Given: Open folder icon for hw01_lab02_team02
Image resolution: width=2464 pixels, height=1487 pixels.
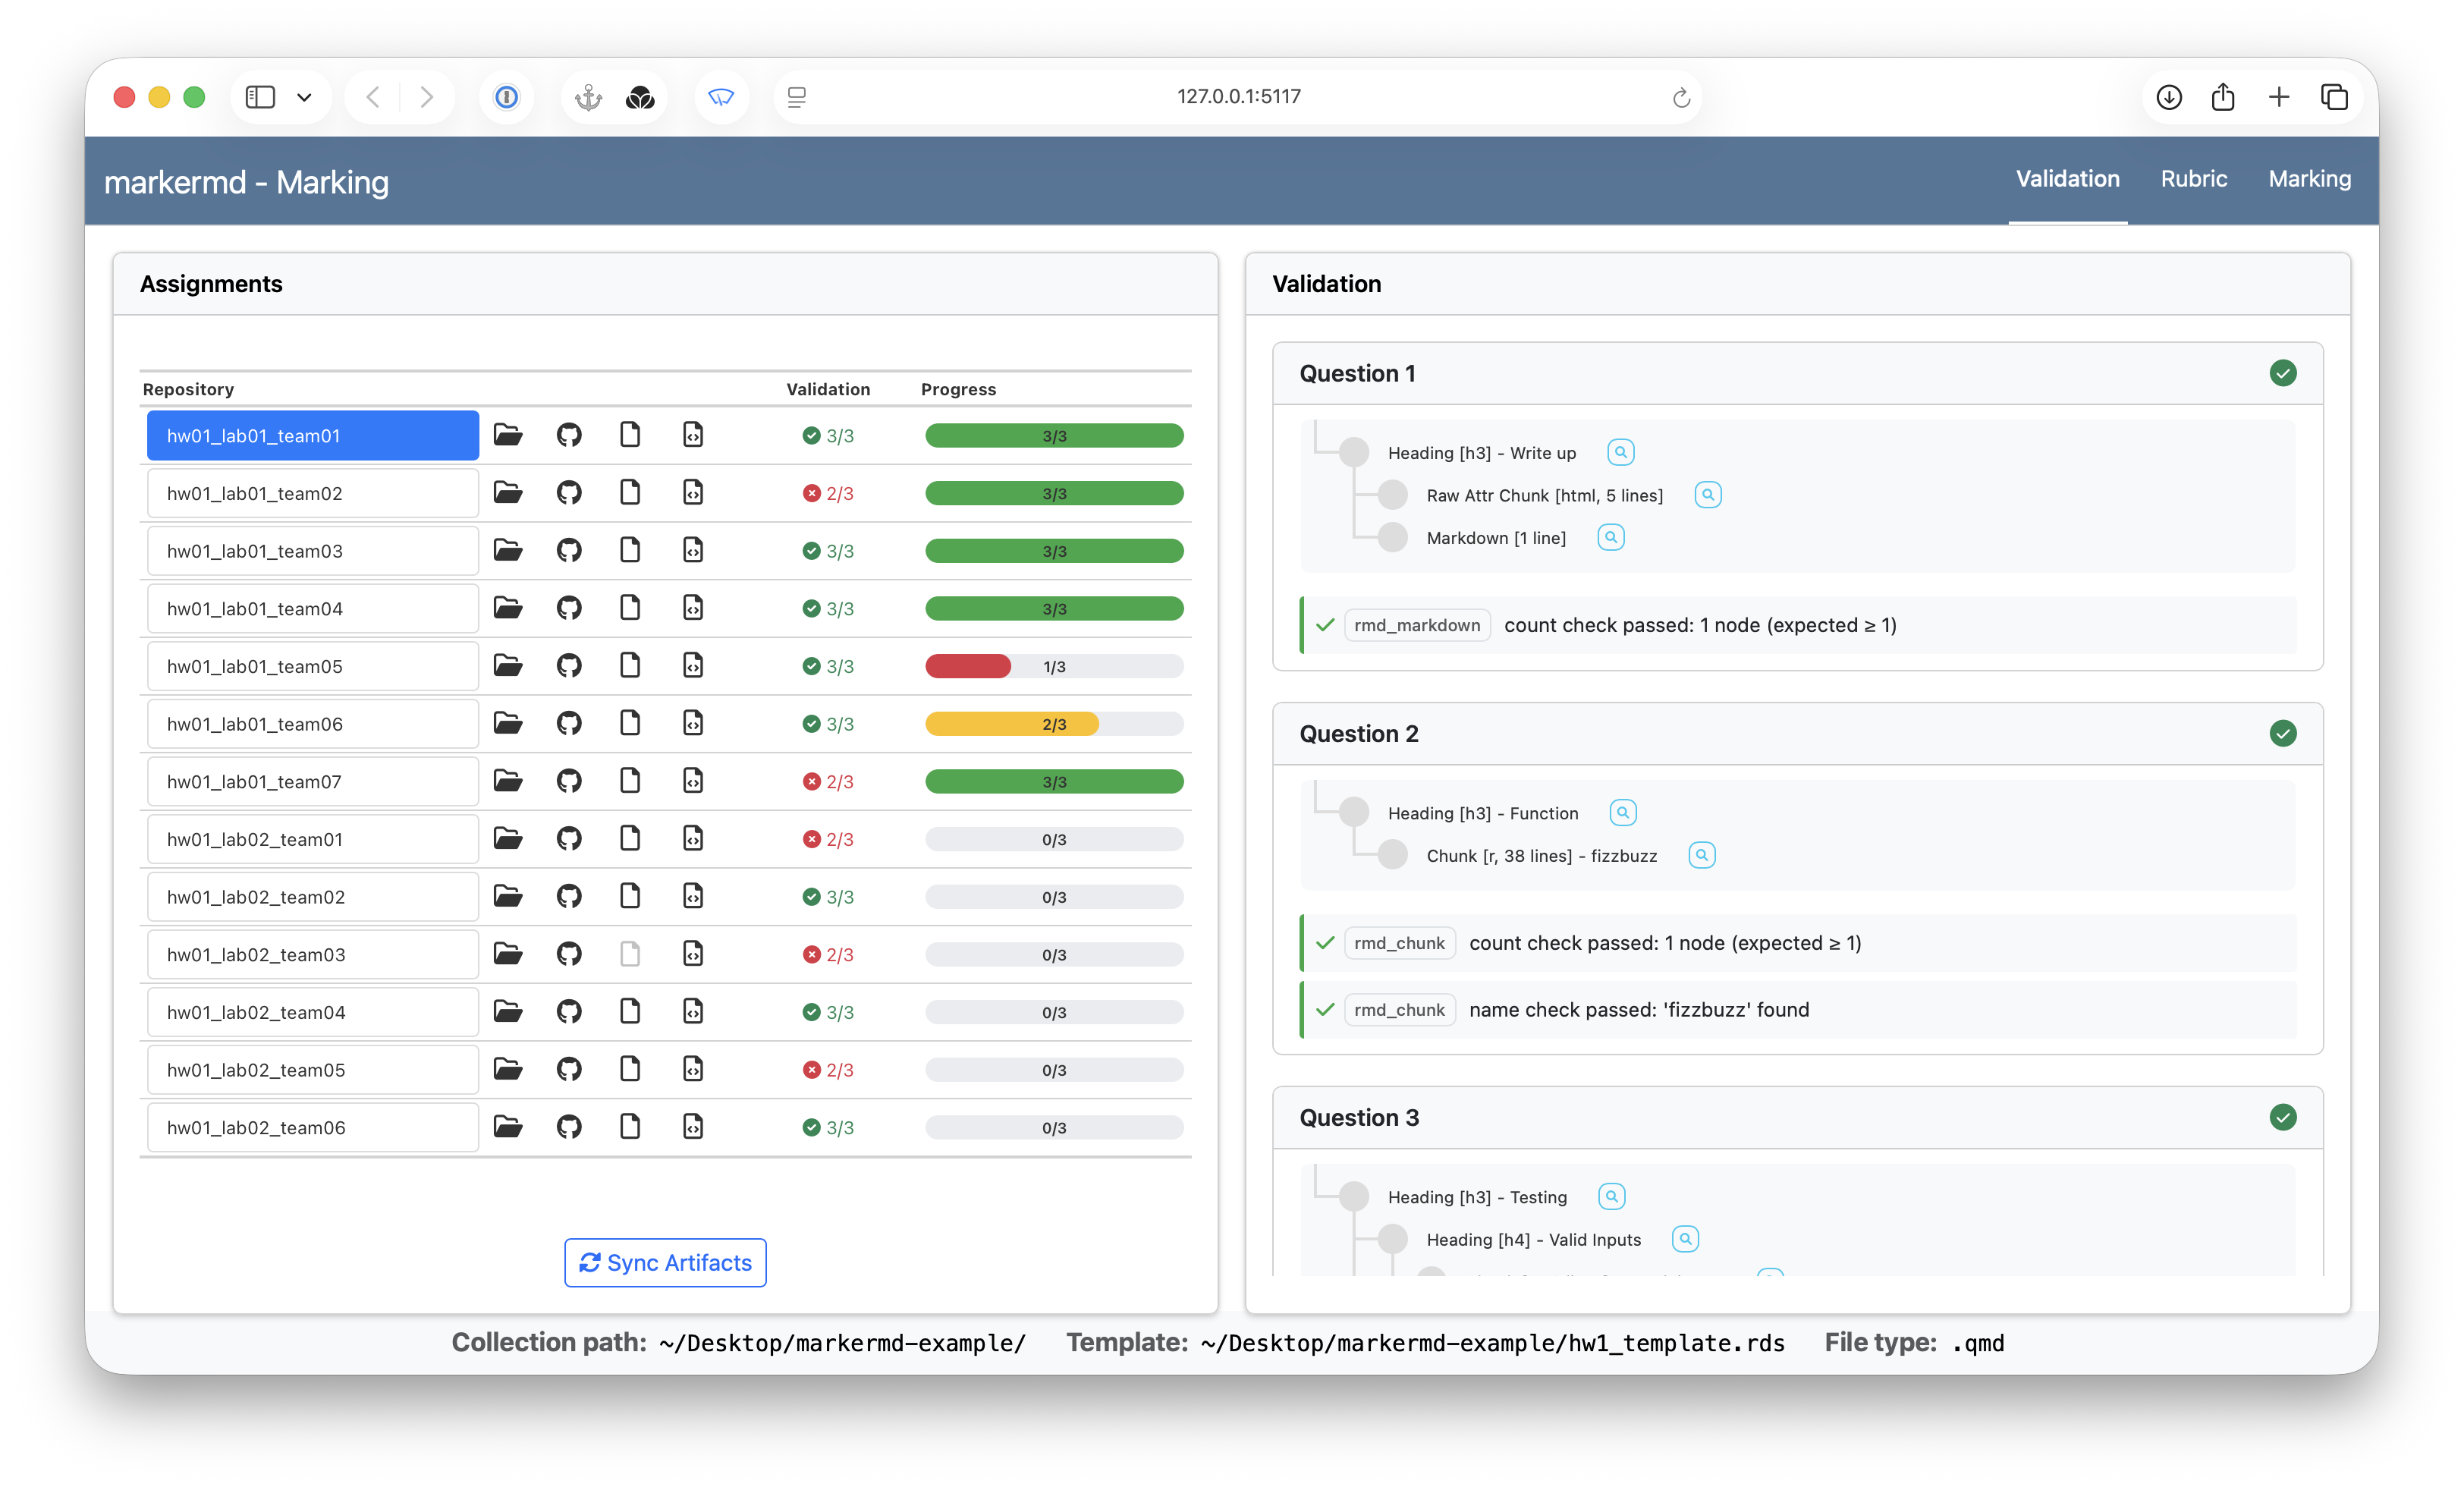Looking at the screenshot, I should point(508,896).
